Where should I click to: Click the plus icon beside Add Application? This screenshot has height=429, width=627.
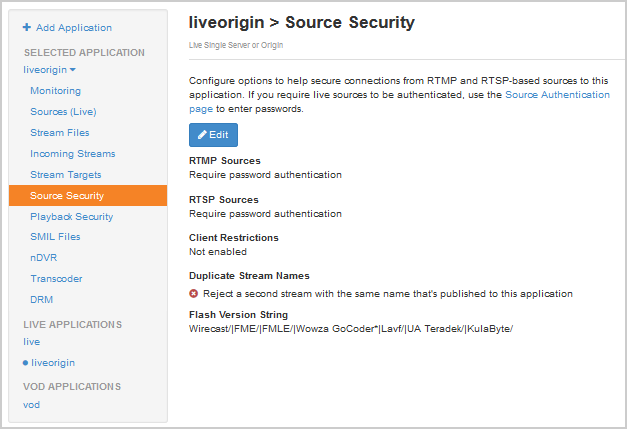click(27, 28)
